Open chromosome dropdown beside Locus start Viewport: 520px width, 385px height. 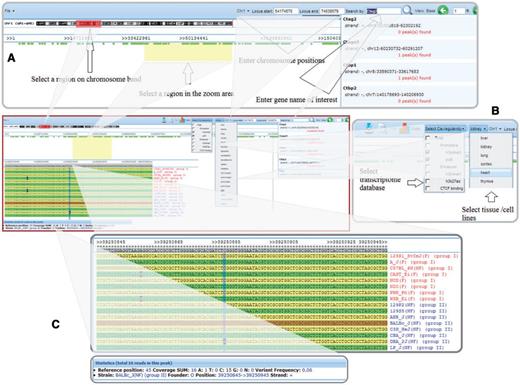pos(243,11)
